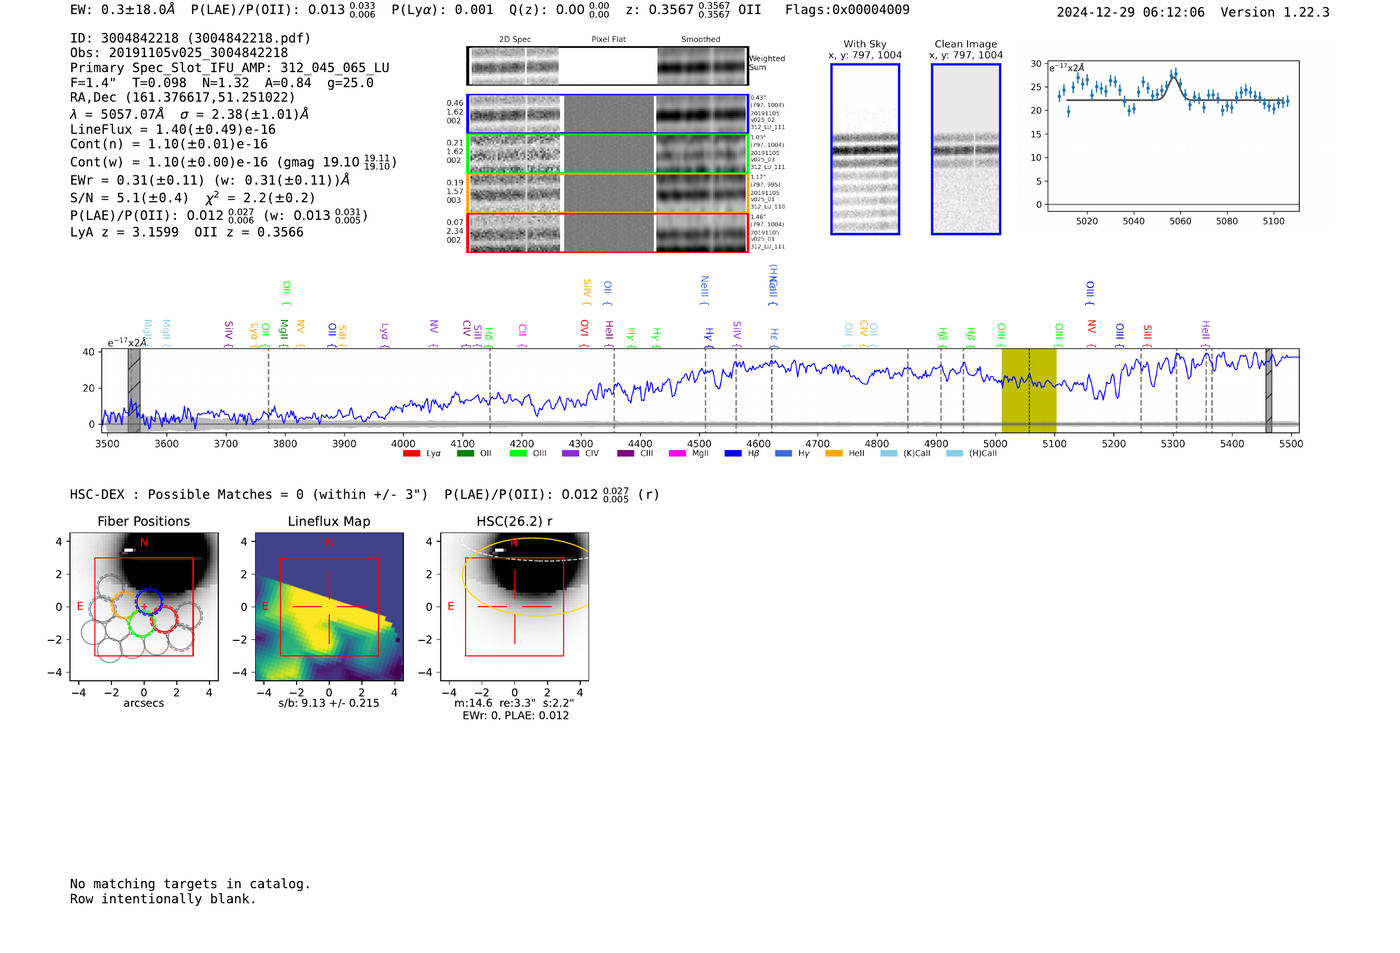Click the 'Pixel Flat' column header
The width and height of the screenshot is (1400, 953).
click(x=608, y=39)
